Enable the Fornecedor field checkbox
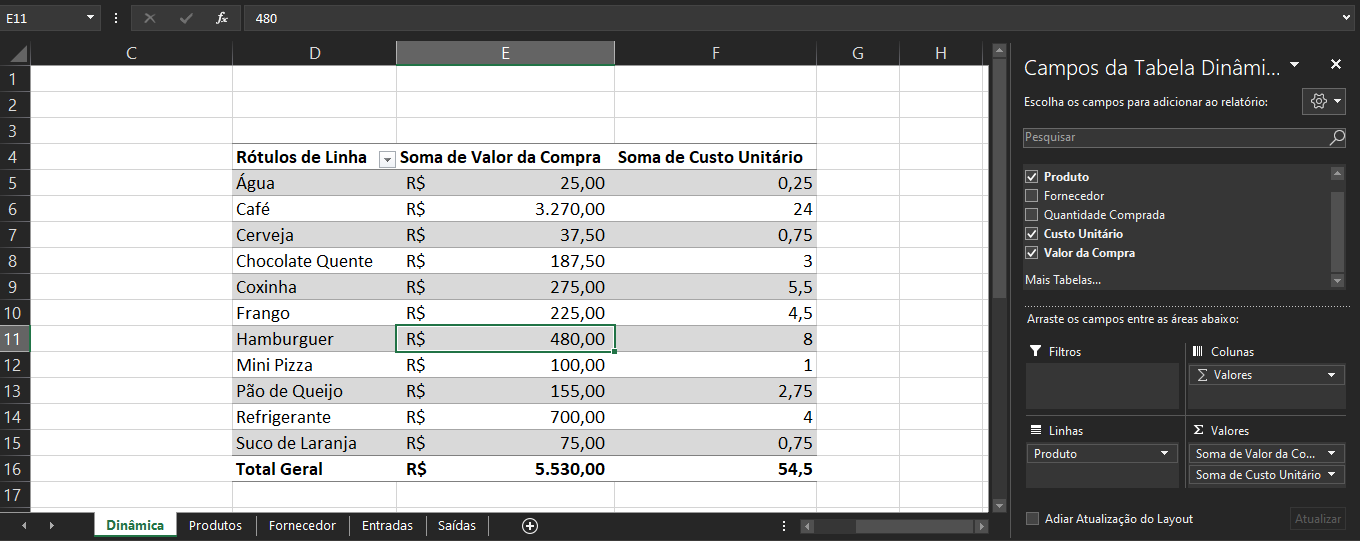This screenshot has height=541, width=1360. click(x=1032, y=195)
